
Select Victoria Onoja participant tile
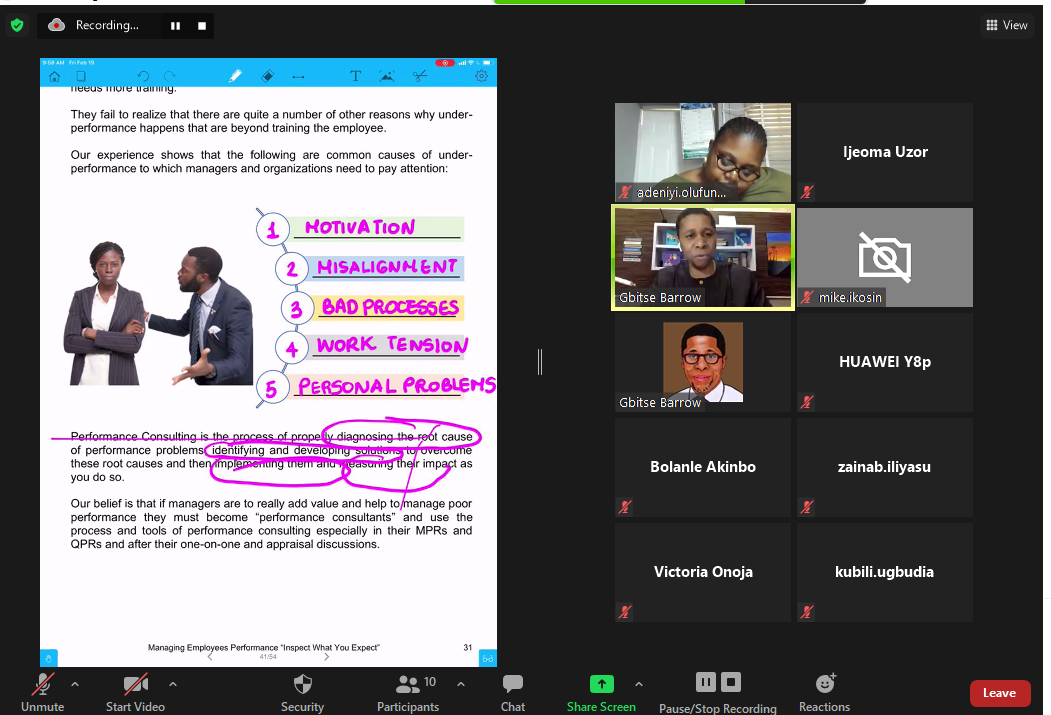point(702,572)
